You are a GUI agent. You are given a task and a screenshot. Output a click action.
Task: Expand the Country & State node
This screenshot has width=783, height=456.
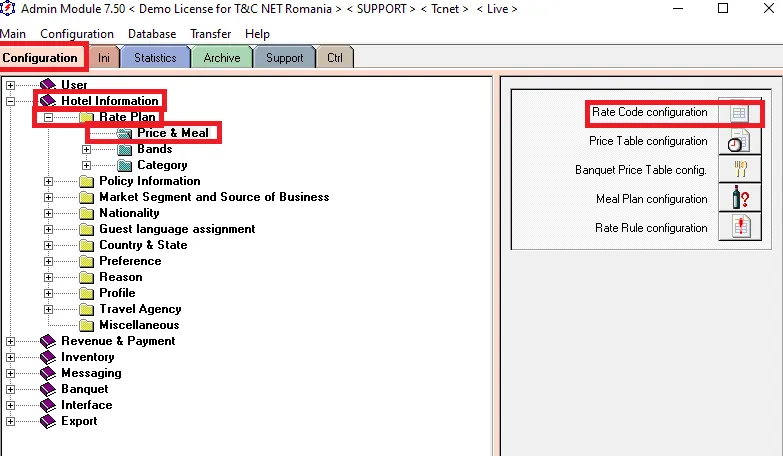point(48,245)
